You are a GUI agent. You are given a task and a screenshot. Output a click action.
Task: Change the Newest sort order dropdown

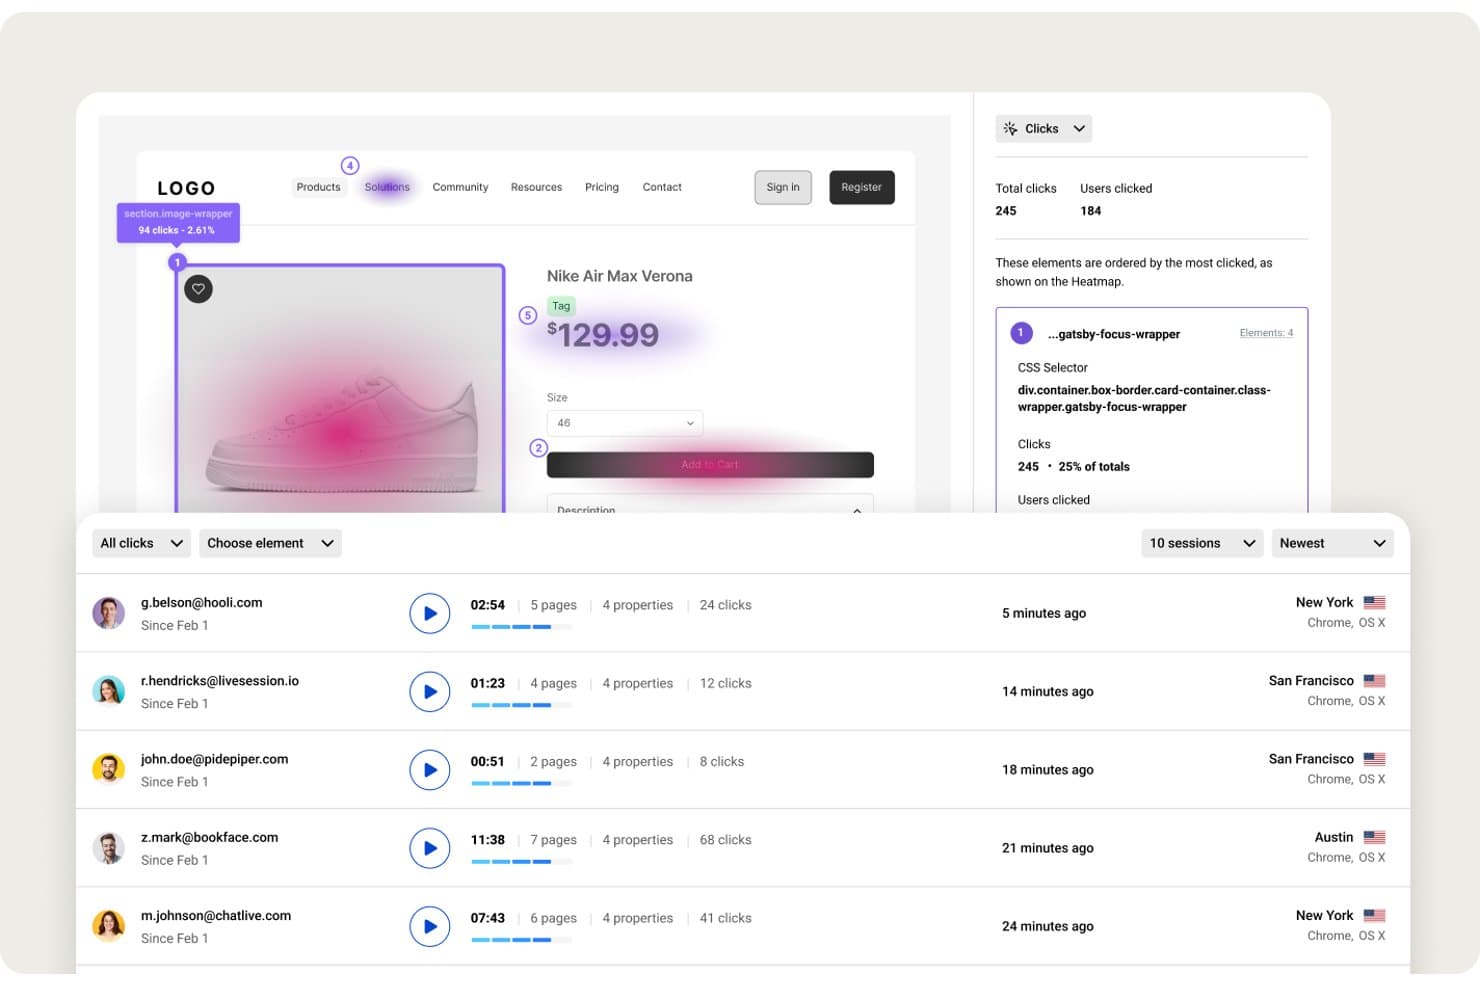pos(1332,543)
